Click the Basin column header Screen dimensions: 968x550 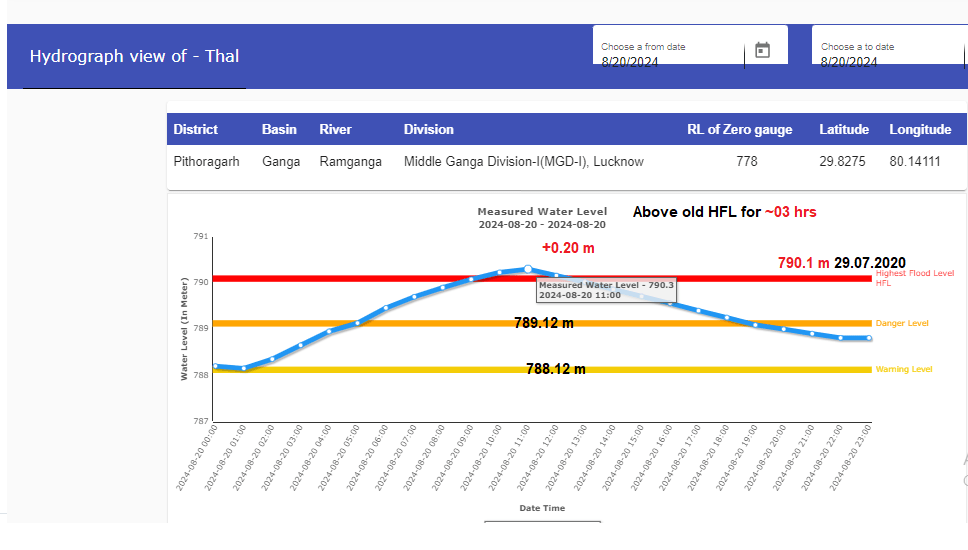279,129
